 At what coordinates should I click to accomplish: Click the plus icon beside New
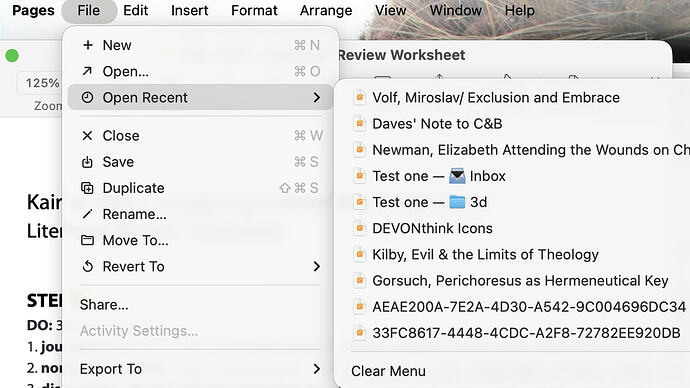click(88, 45)
